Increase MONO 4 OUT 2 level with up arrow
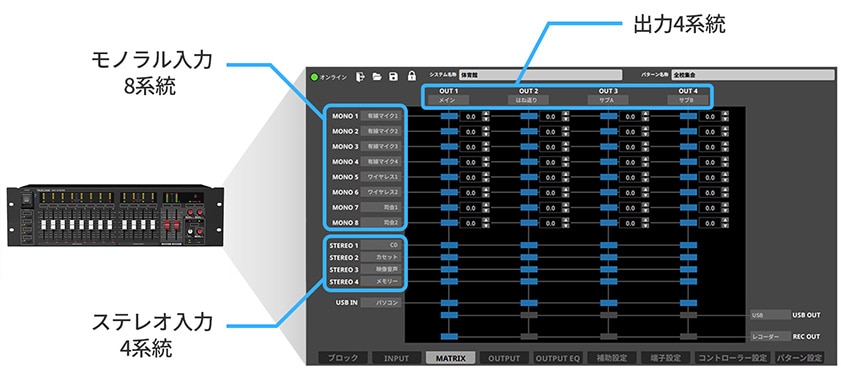 click(565, 159)
